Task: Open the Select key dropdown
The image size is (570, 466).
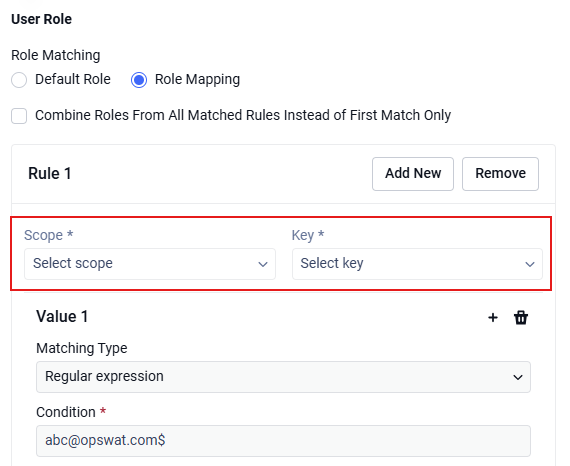Action: pyautogui.click(x=417, y=264)
